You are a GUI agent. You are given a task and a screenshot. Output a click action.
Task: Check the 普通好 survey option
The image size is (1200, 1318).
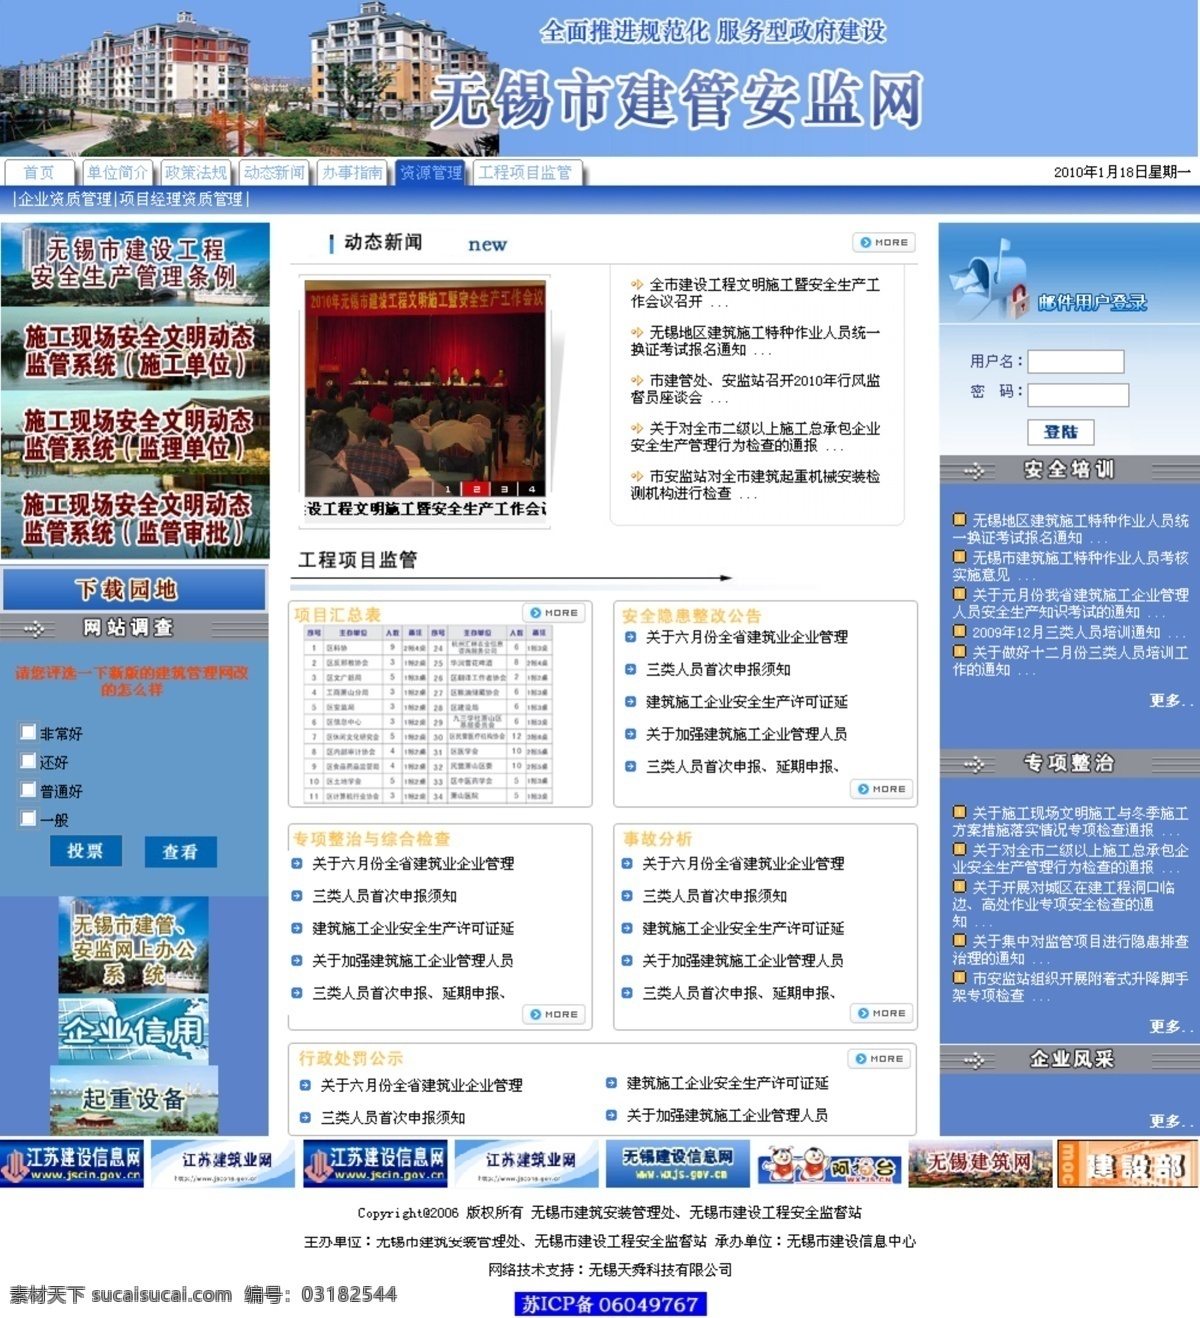28,790
